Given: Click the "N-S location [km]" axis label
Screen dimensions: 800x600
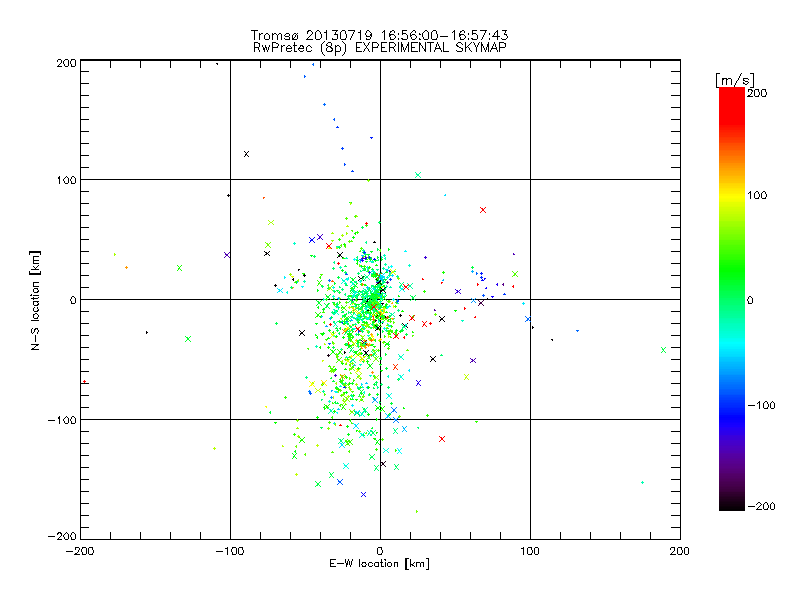Looking at the screenshot, I should coord(35,301).
